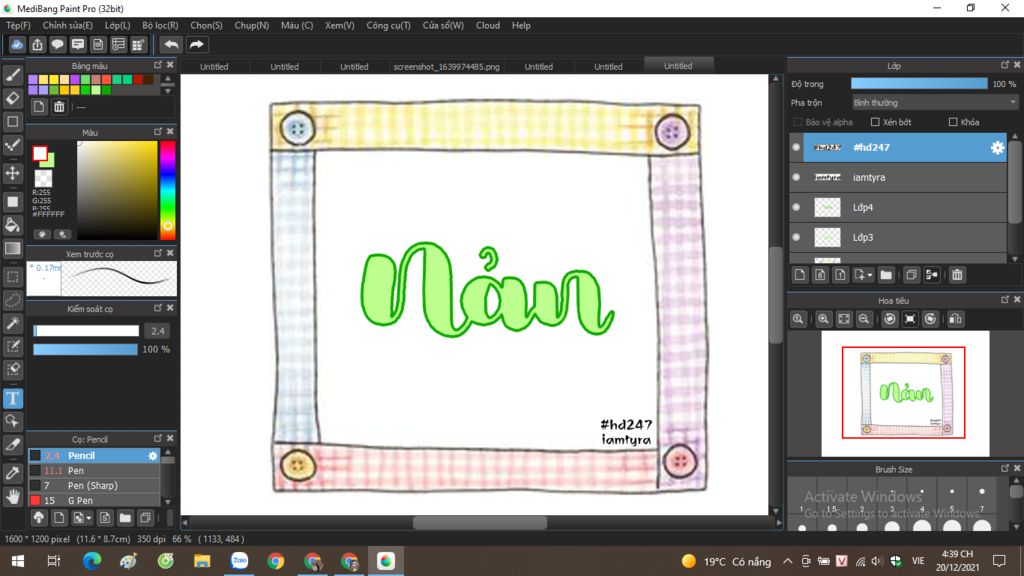Add a new folder in Layers panel
Image resolution: width=1024 pixels, height=576 pixels.
tap(886, 275)
